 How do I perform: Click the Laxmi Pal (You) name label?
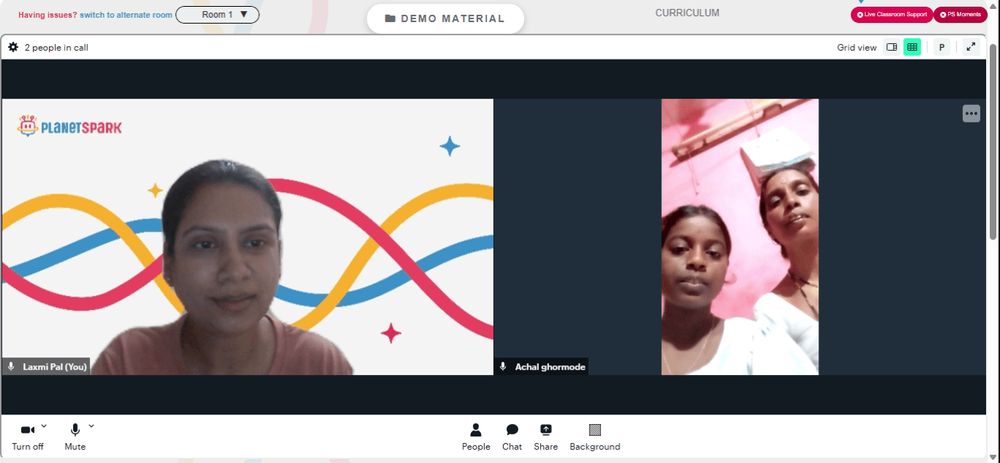click(55, 367)
